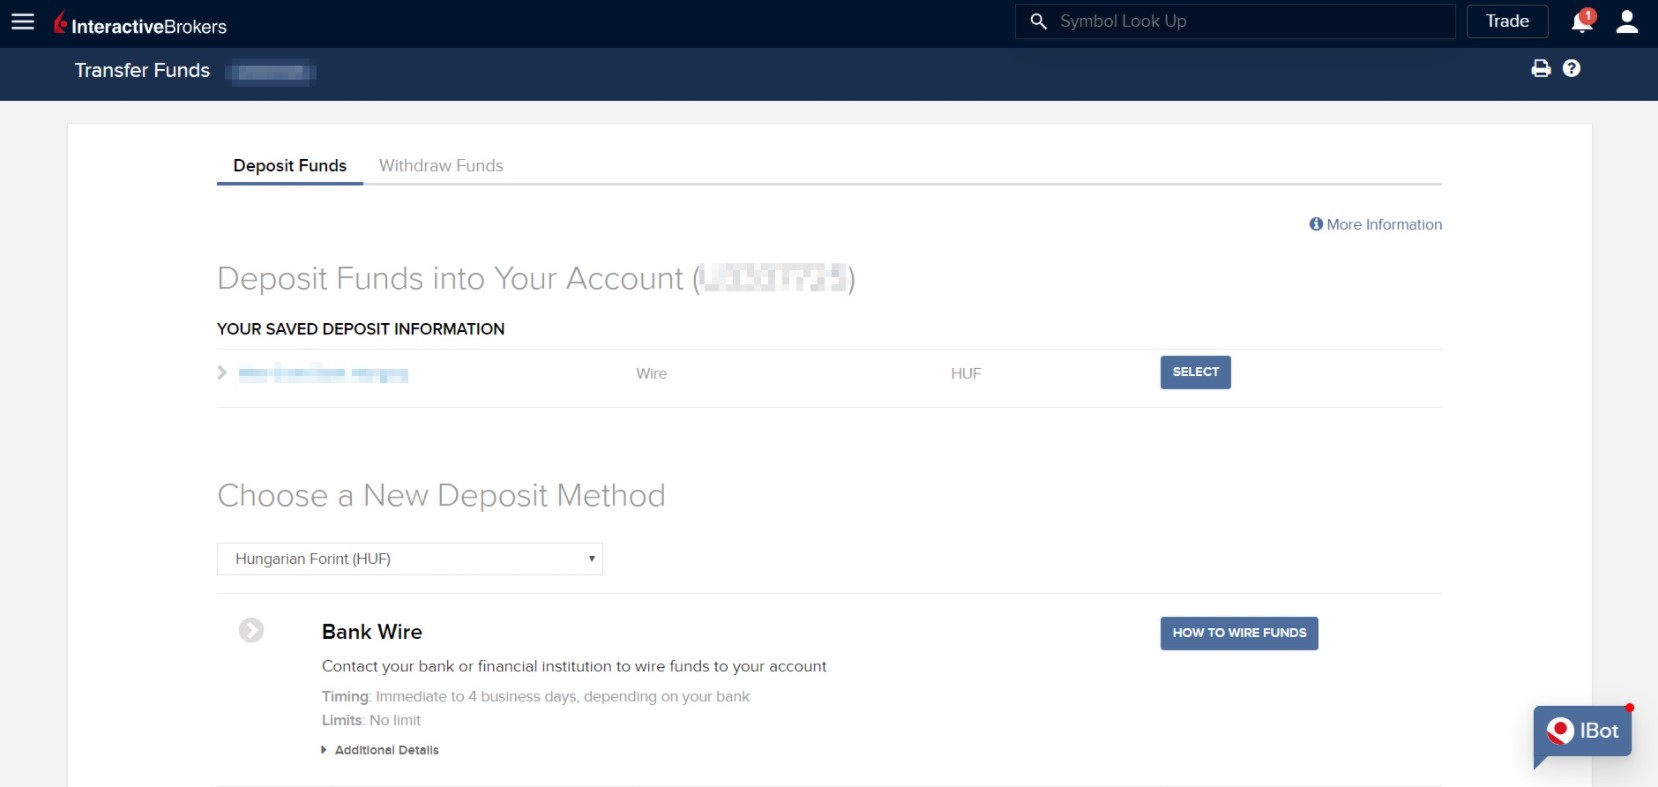1658x787 pixels.
Task: Open the Hungarian Forint currency dropdown
Action: pos(409,559)
